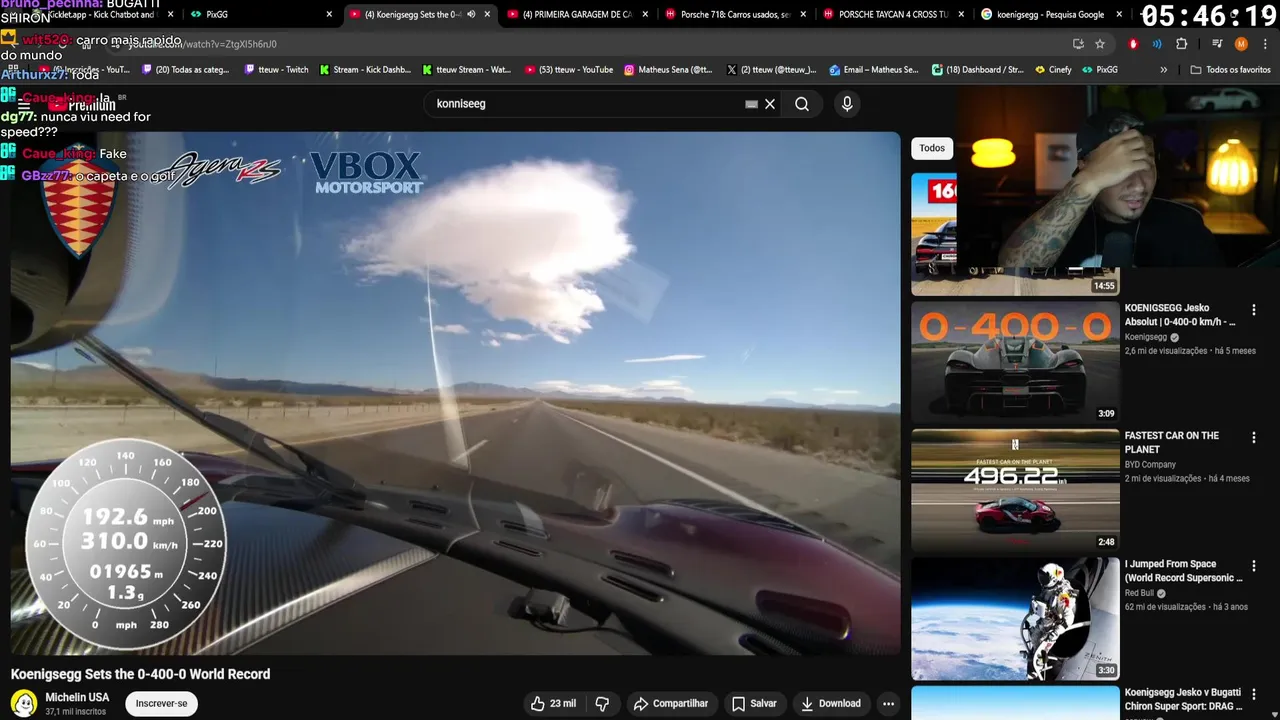Screen dimensions: 1280x720
Task: Click video title Koenigsegg Sets the 0-400-0
Action: pos(141,674)
